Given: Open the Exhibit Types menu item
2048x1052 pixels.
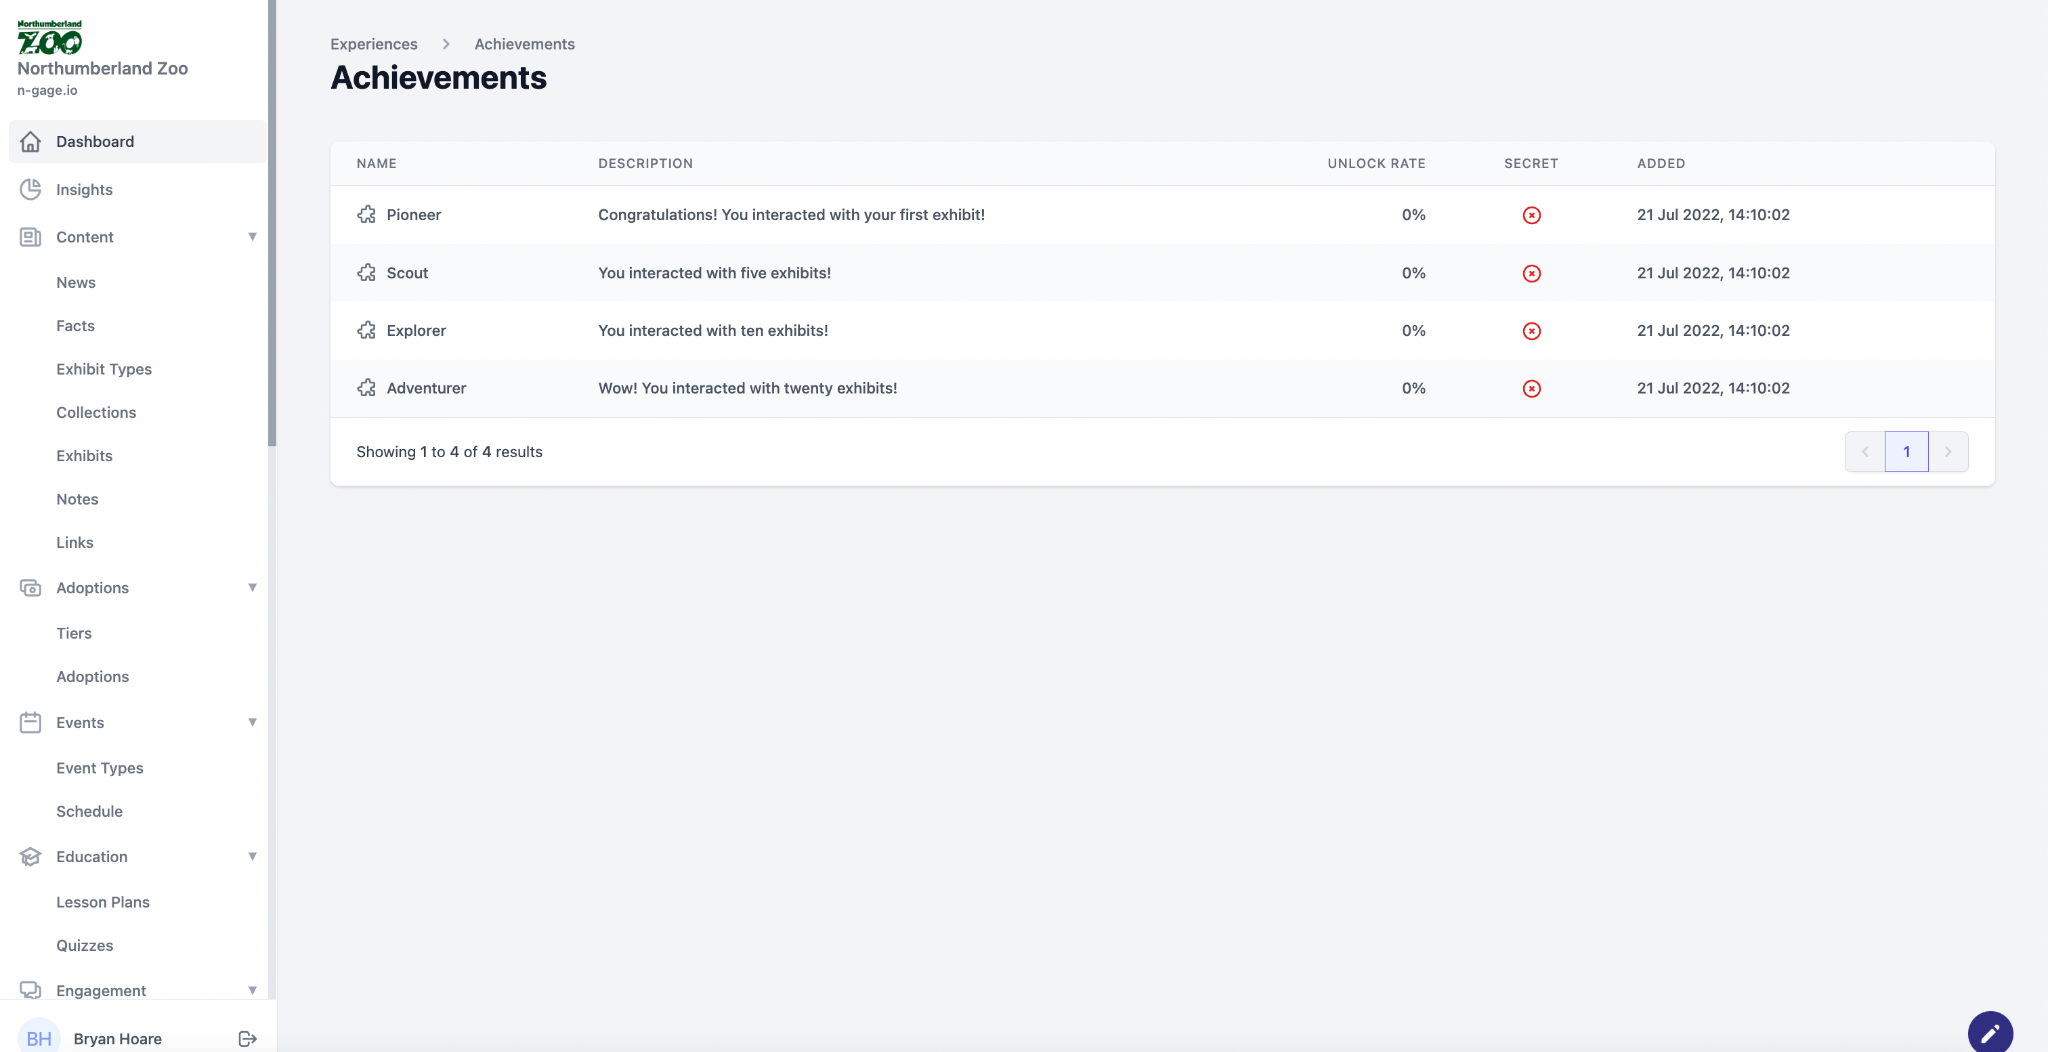Looking at the screenshot, I should [104, 369].
